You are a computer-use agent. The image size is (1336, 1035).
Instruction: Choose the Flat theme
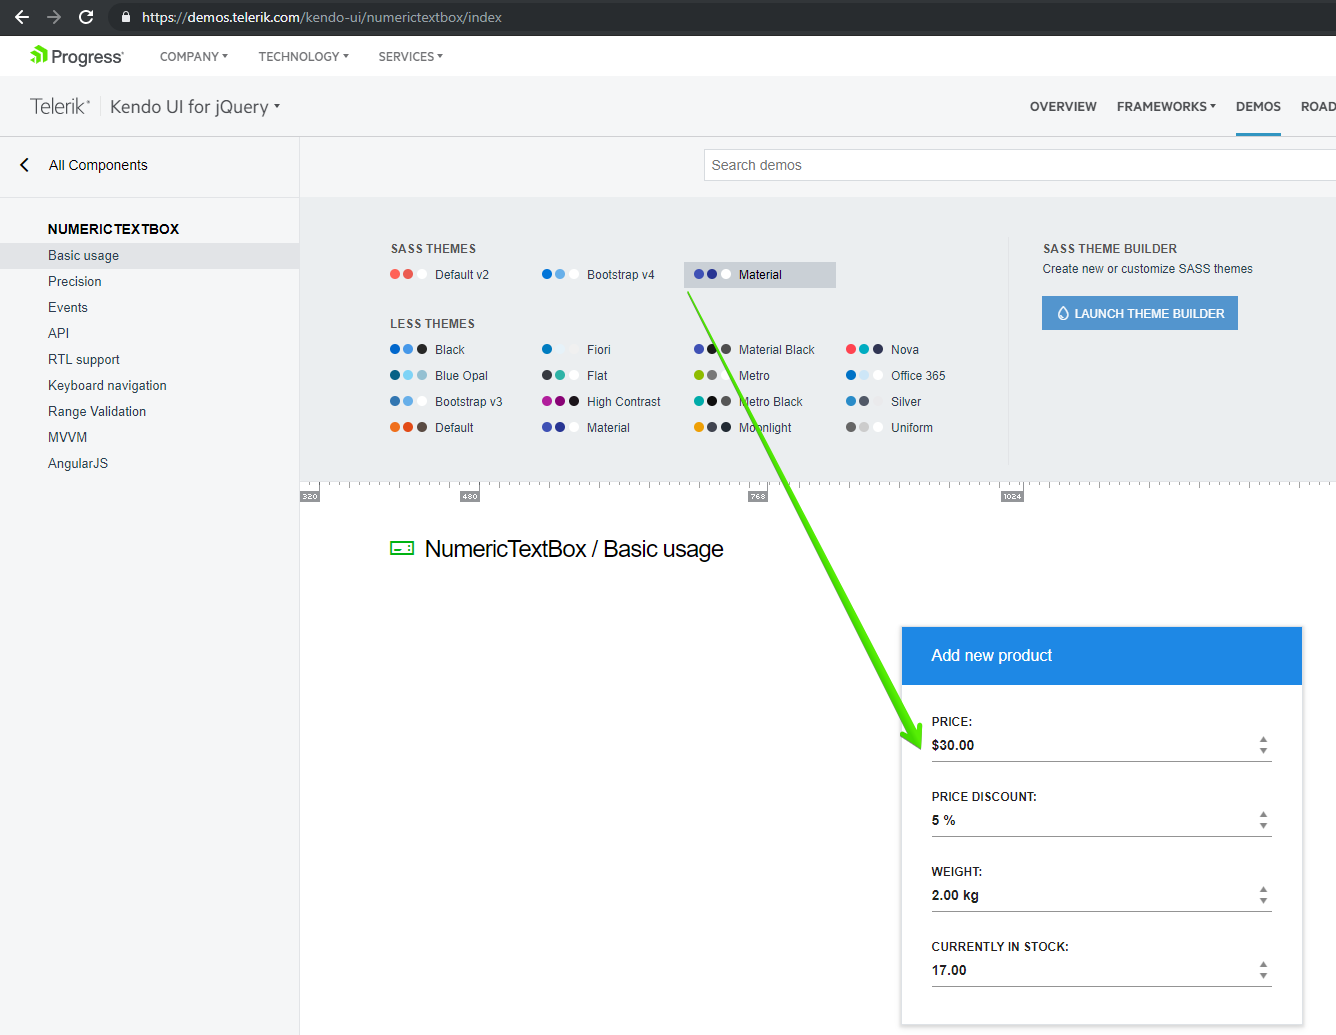[x=575, y=376]
